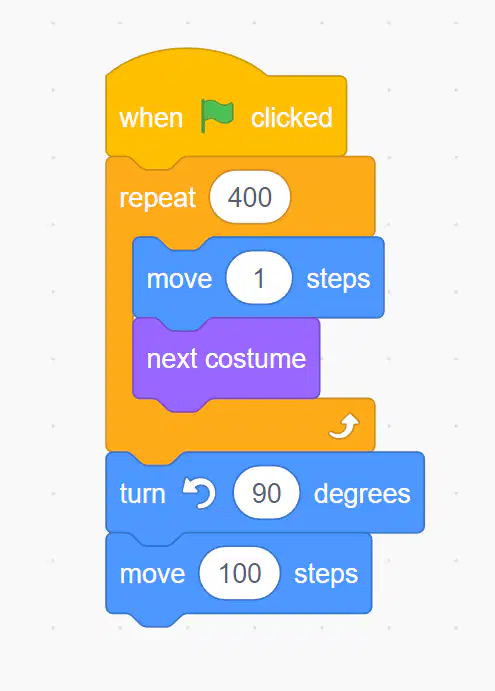Click the loop arrow icon in repeat block
Image resolution: width=495 pixels, height=691 pixels.
coord(344,426)
